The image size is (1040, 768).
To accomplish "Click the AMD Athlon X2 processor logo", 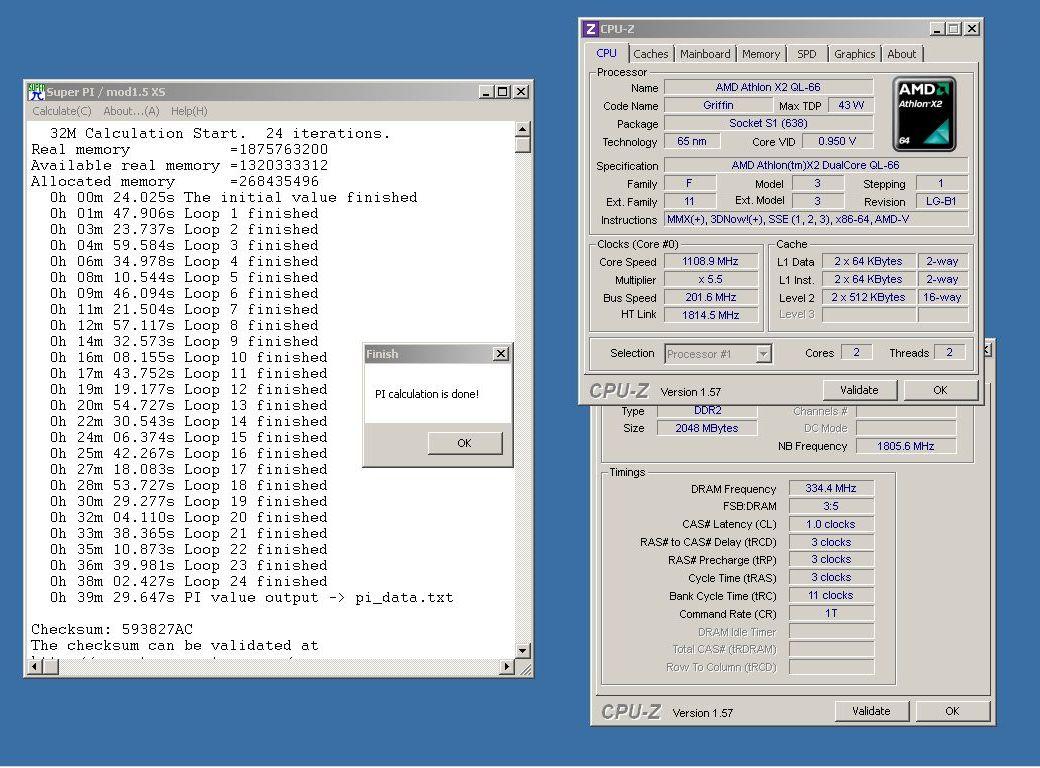I will pyautogui.click(x=923, y=114).
